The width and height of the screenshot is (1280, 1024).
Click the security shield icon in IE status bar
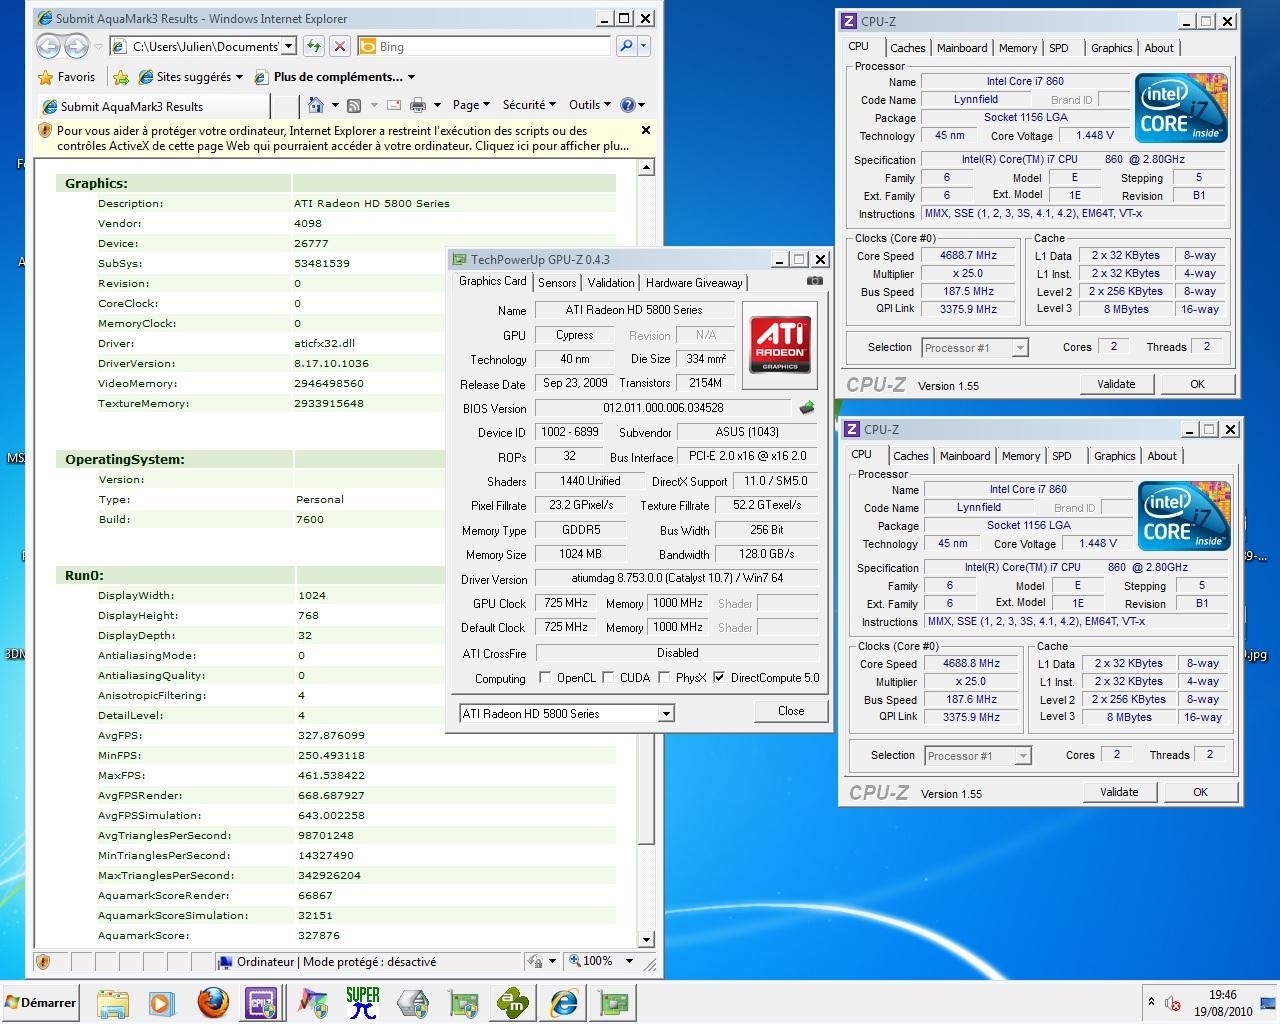tap(43, 962)
